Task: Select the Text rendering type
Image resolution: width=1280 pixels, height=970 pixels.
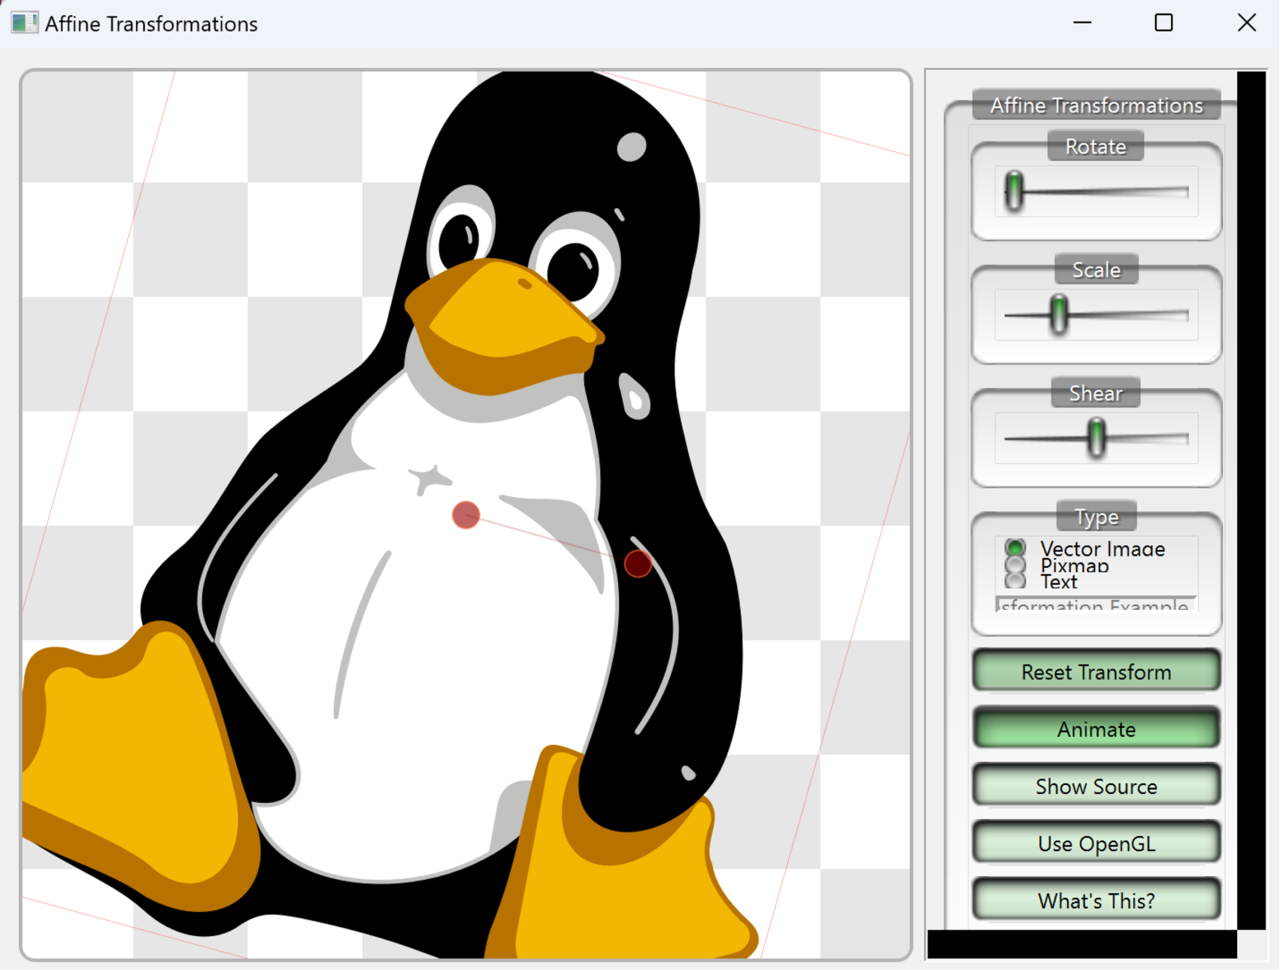Action: coord(1015,581)
